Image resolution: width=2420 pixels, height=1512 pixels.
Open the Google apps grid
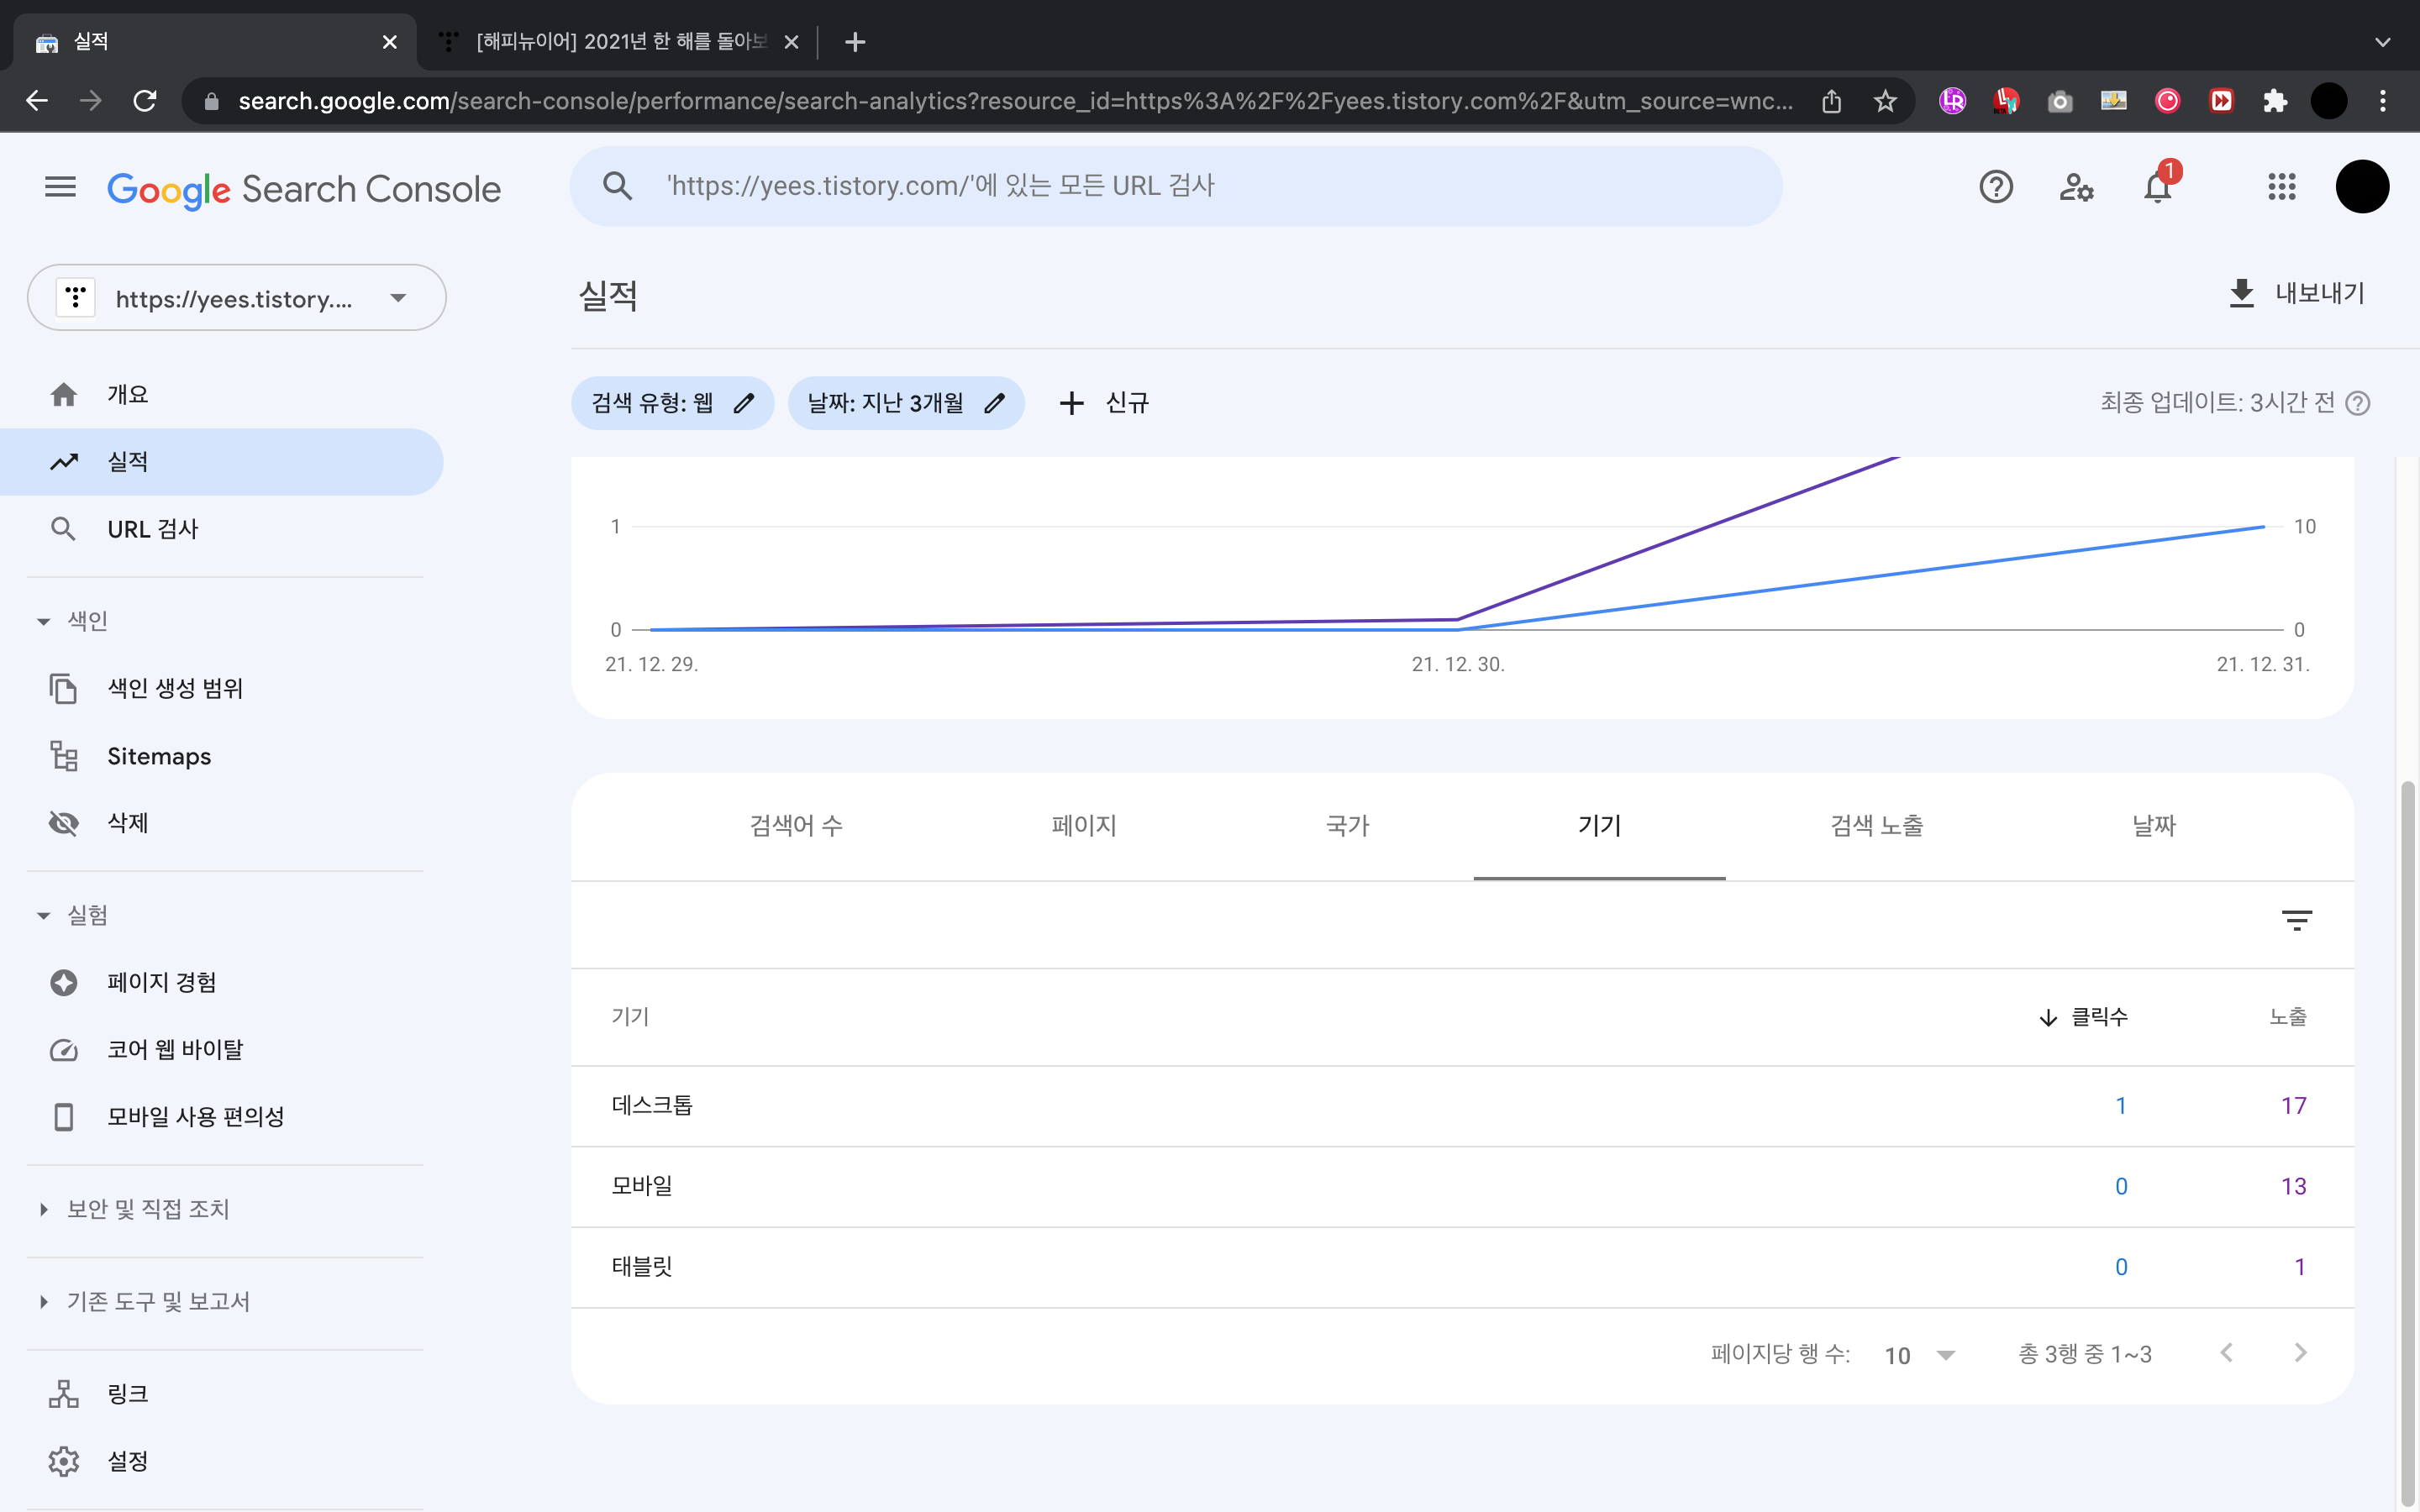tap(2281, 187)
